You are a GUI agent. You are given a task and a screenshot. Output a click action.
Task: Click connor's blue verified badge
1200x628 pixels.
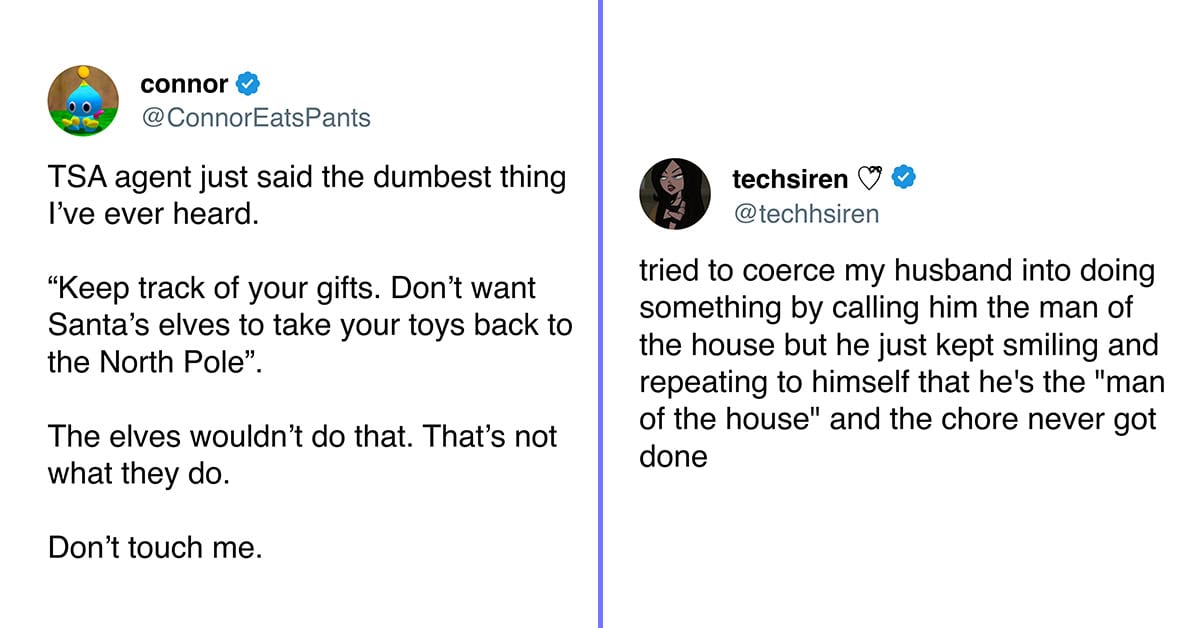click(247, 85)
